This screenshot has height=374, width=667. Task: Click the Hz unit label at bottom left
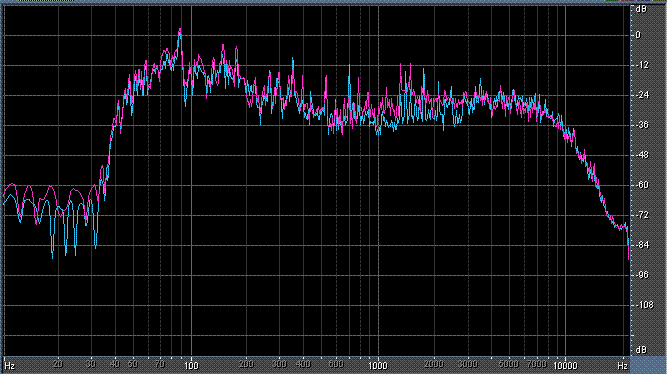tap(9, 366)
